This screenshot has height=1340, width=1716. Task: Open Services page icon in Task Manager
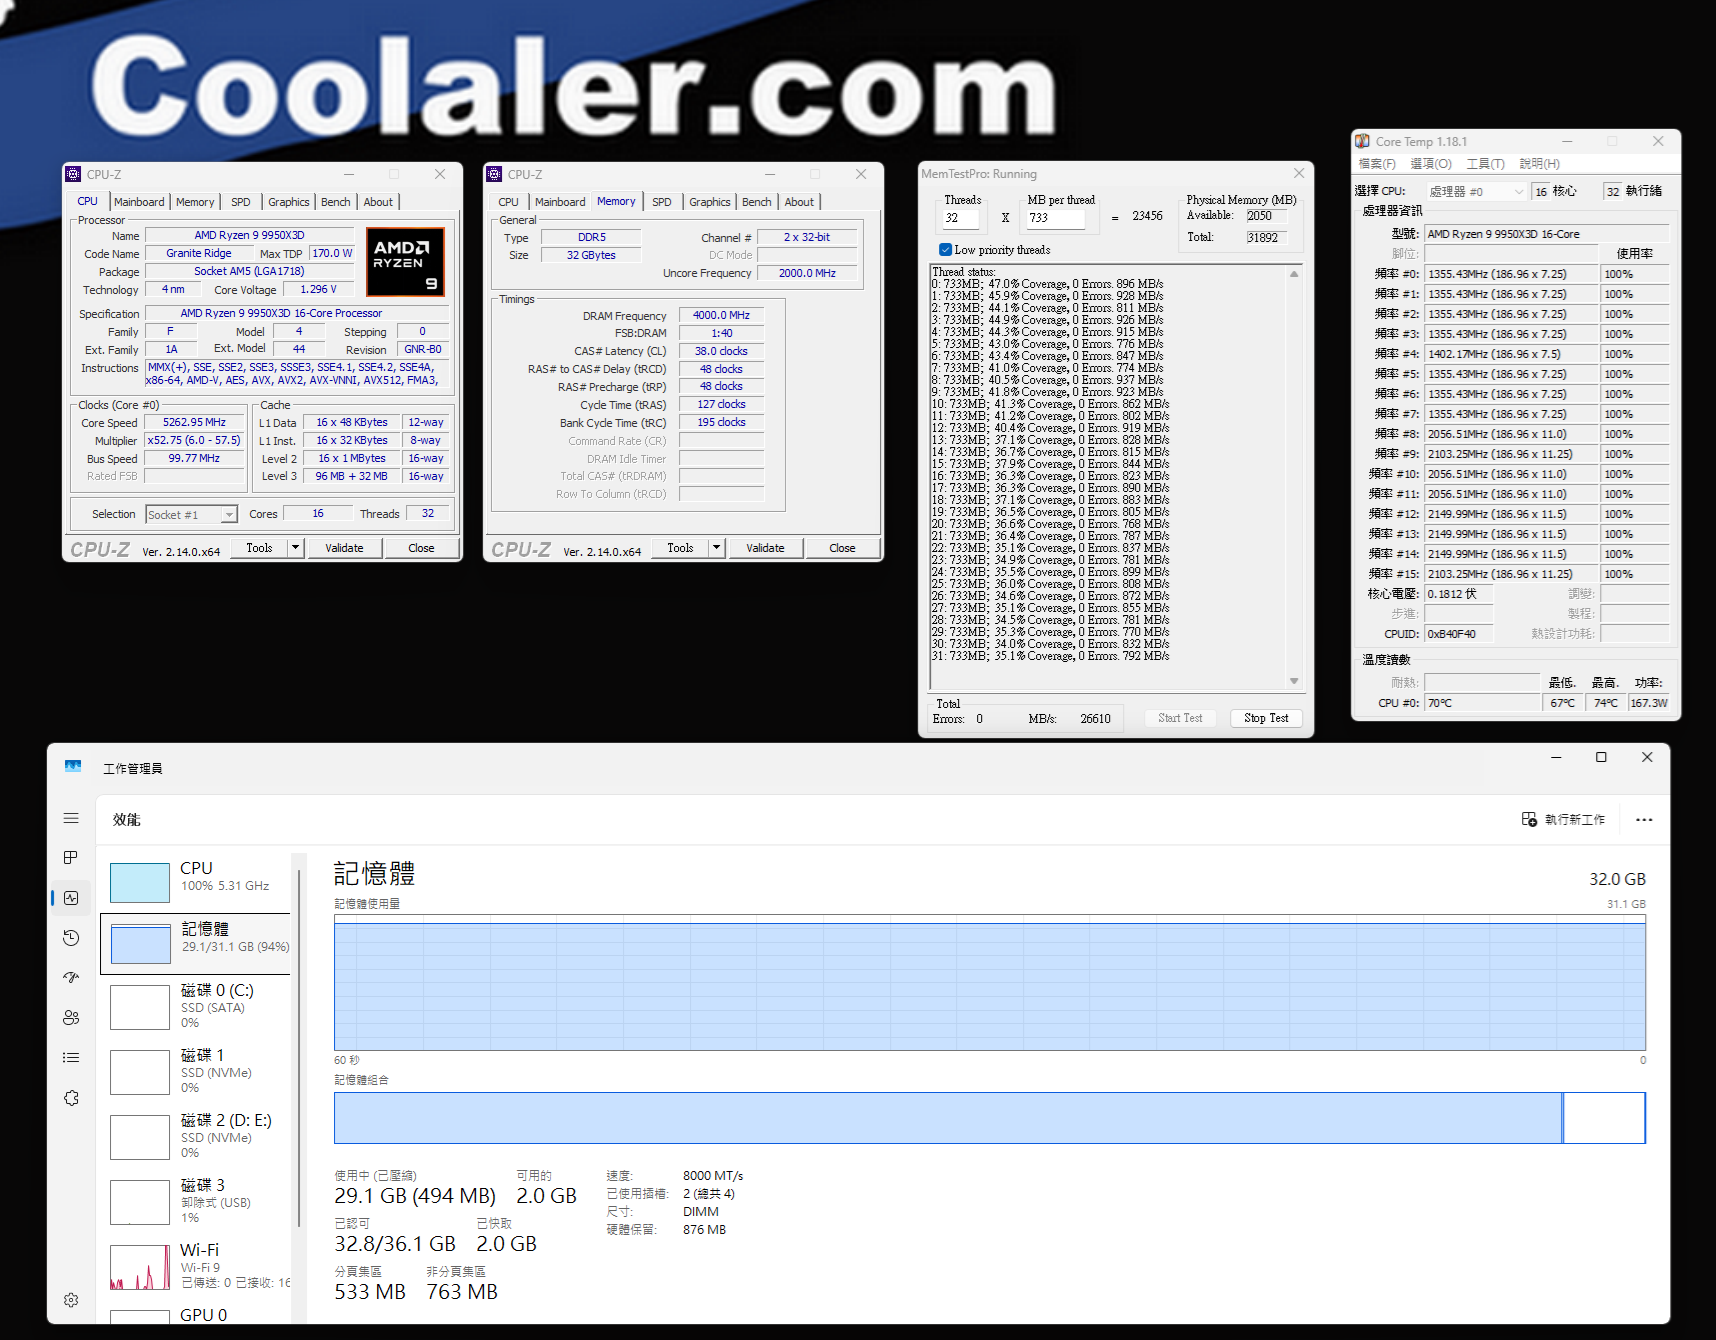pyautogui.click(x=71, y=1098)
